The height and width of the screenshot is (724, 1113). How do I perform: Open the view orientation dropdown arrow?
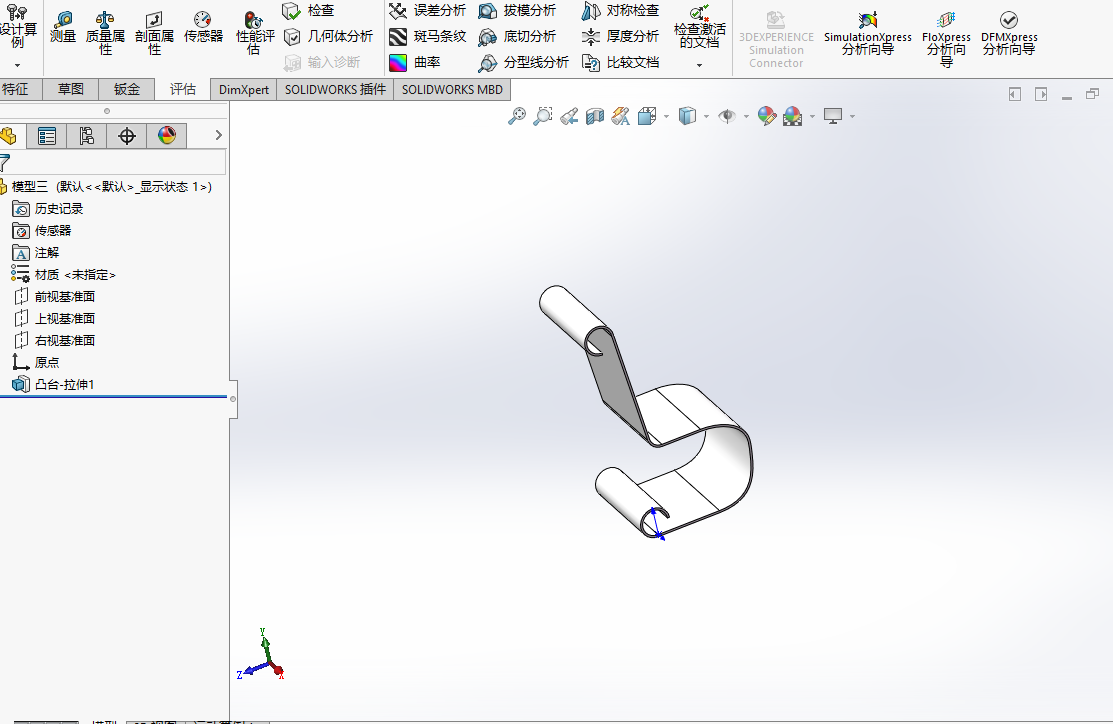tap(666, 116)
